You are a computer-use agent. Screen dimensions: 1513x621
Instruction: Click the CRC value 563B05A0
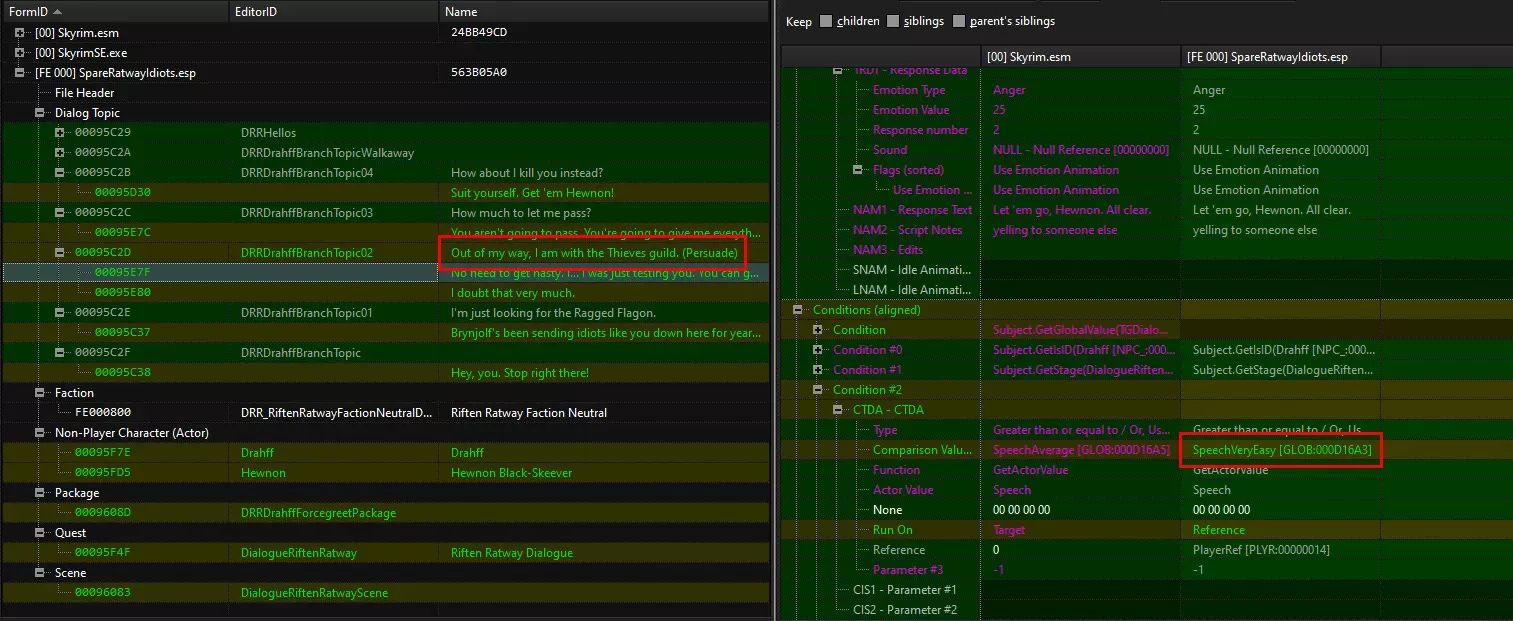(x=479, y=73)
